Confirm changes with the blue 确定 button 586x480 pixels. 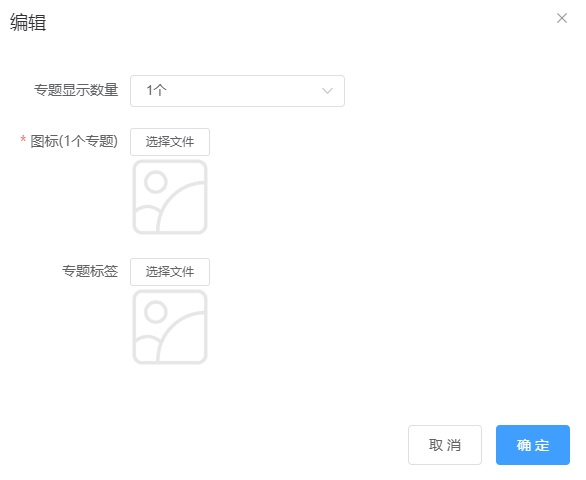pos(533,445)
